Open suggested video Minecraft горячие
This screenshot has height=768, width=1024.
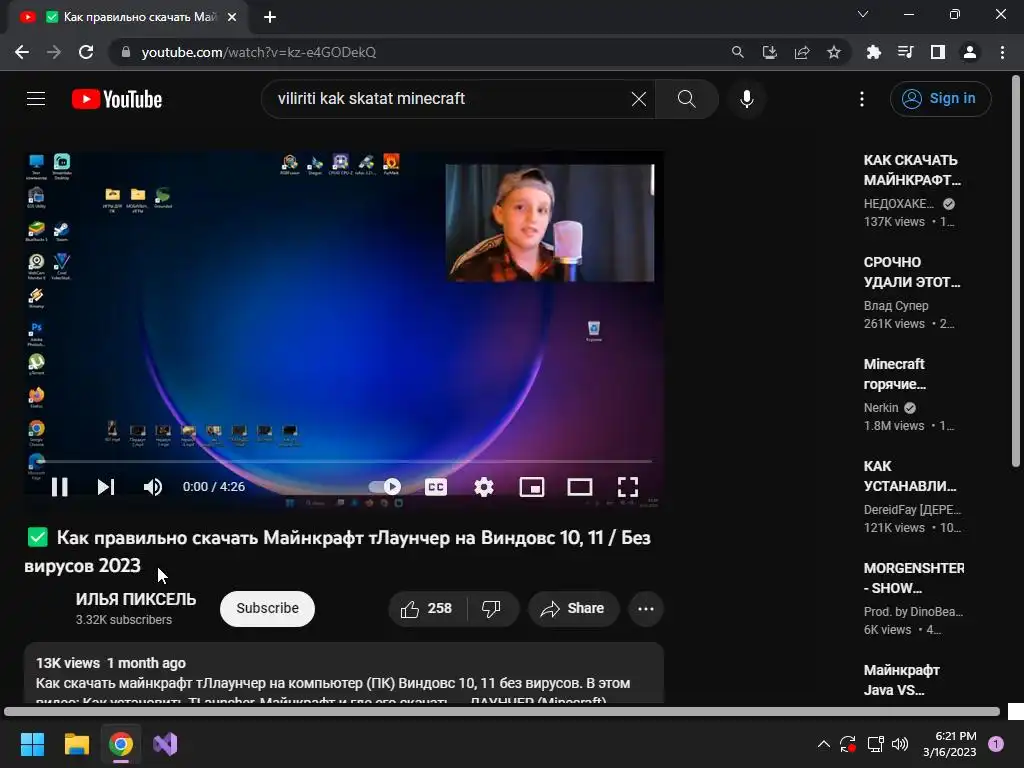point(895,374)
